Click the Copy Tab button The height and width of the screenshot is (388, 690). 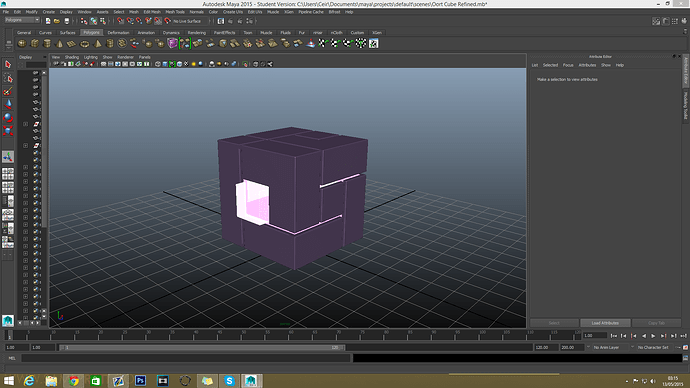(x=656, y=323)
